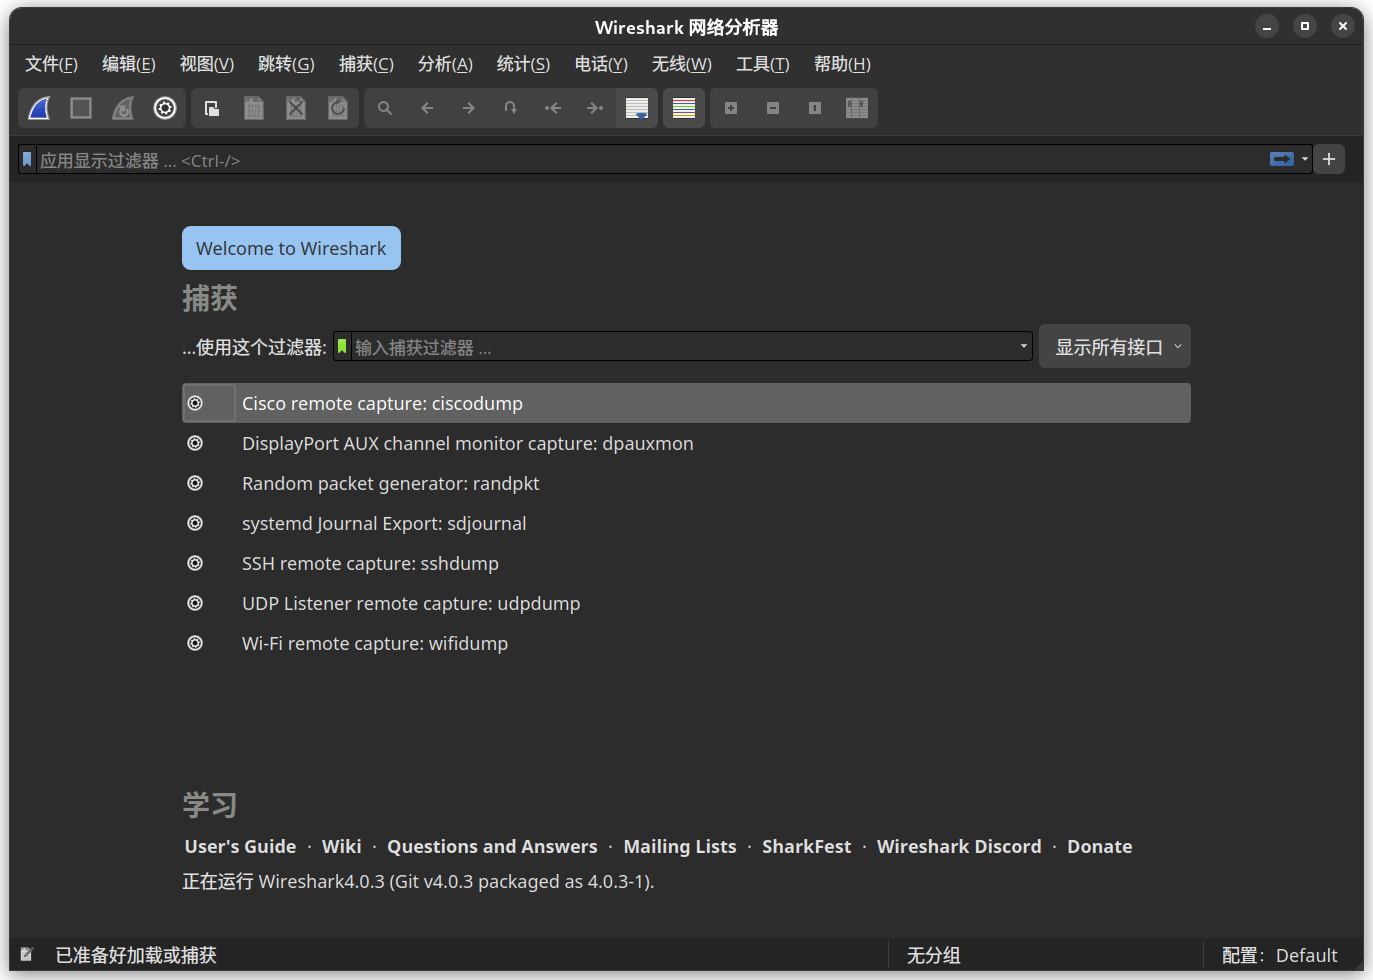Click the Welcome to Wireshark banner
The height and width of the screenshot is (980, 1373).
291,248
